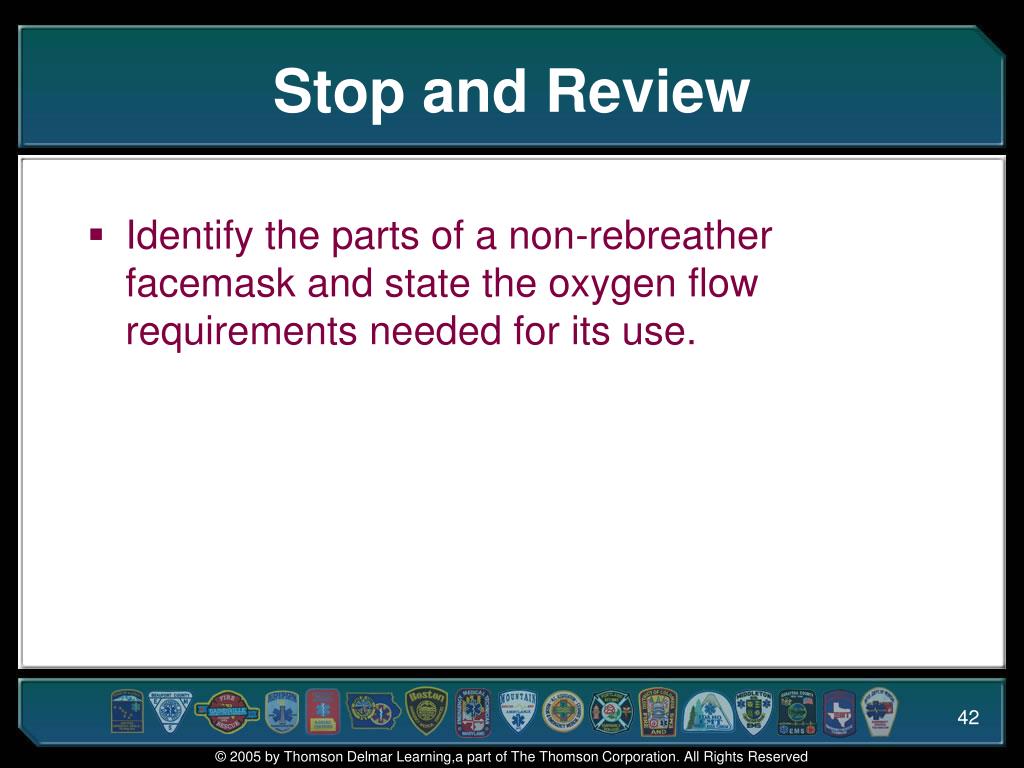Click the Maltese cross fire department badge
The height and width of the screenshot is (768, 1024).
point(611,712)
